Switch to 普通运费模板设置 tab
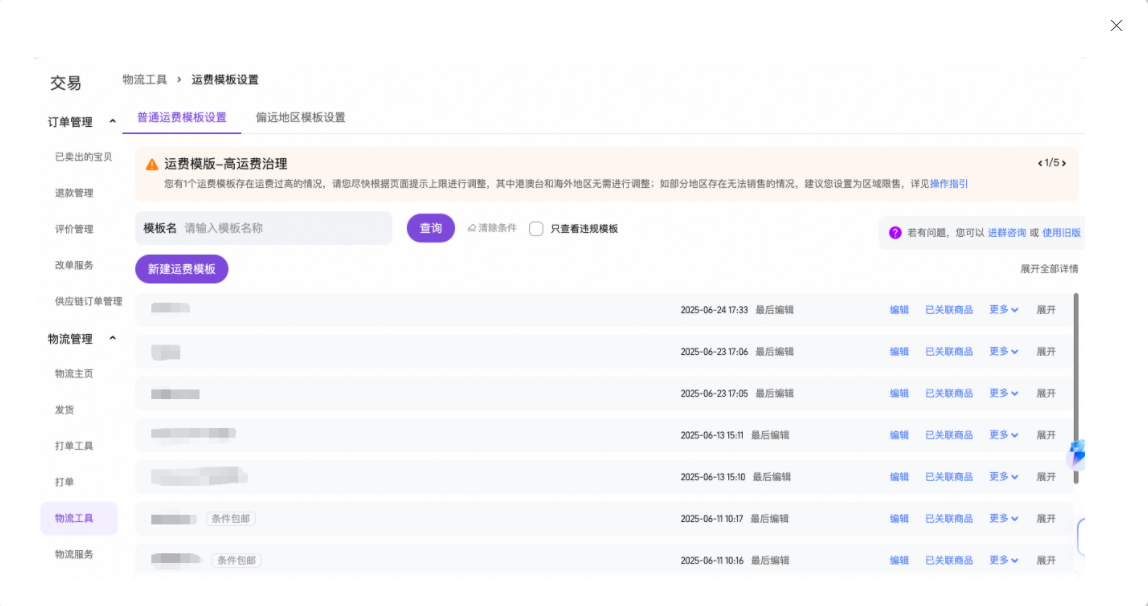 pyautogui.click(x=182, y=117)
